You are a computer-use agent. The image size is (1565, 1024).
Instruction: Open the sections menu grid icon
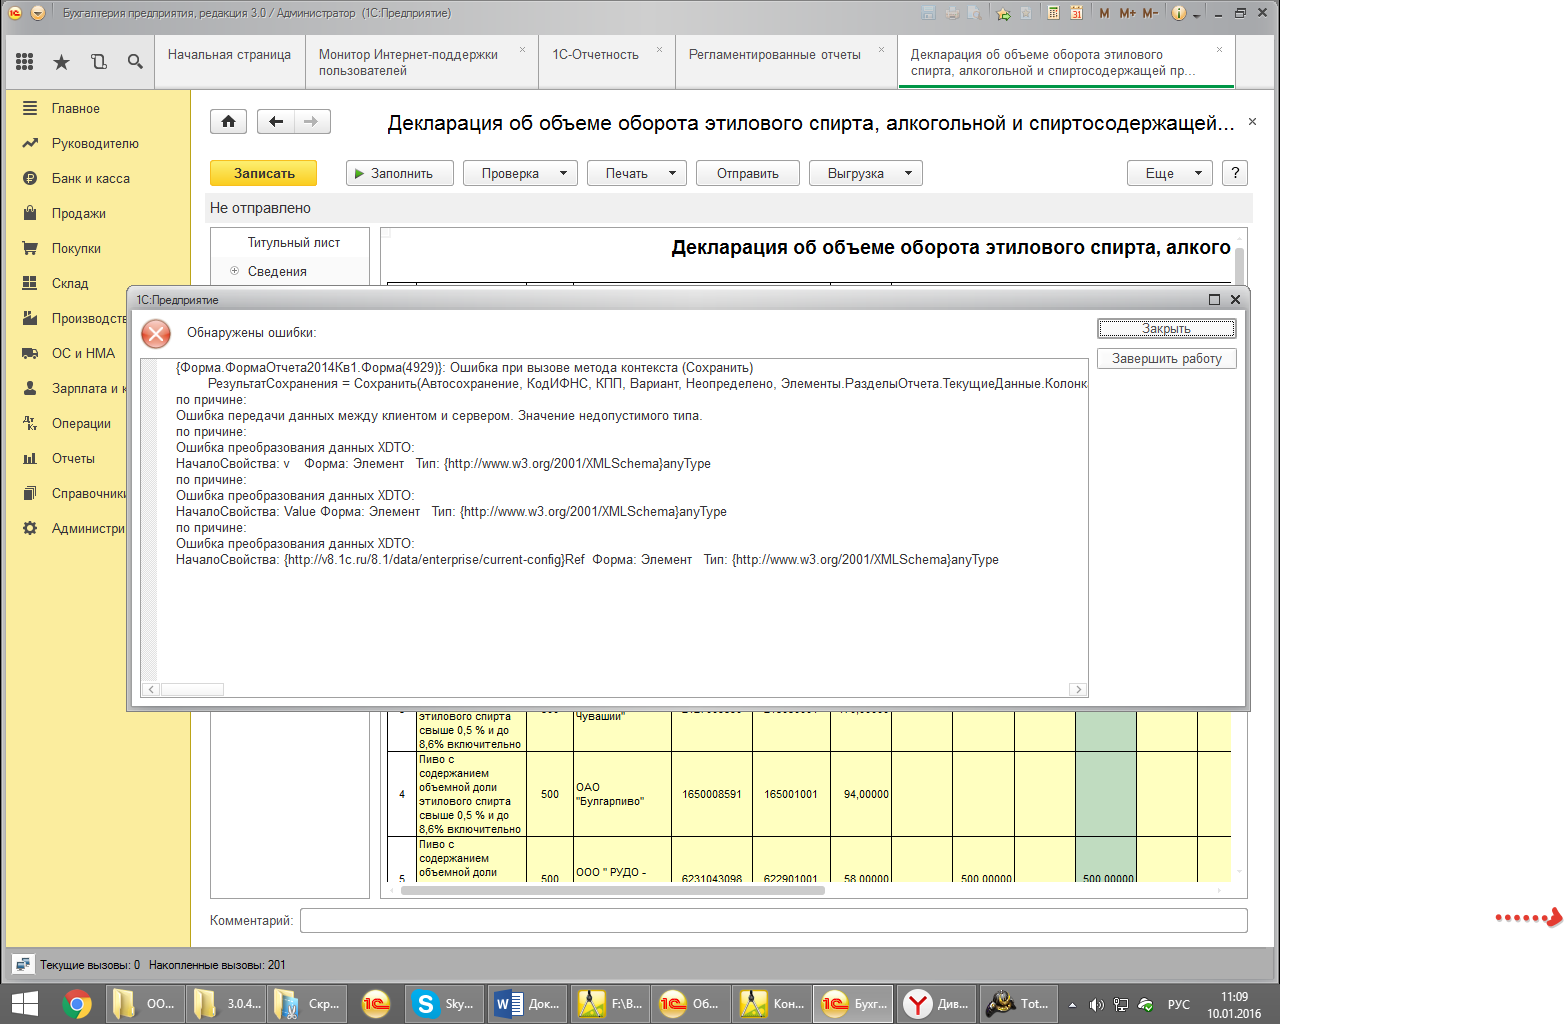coord(25,62)
